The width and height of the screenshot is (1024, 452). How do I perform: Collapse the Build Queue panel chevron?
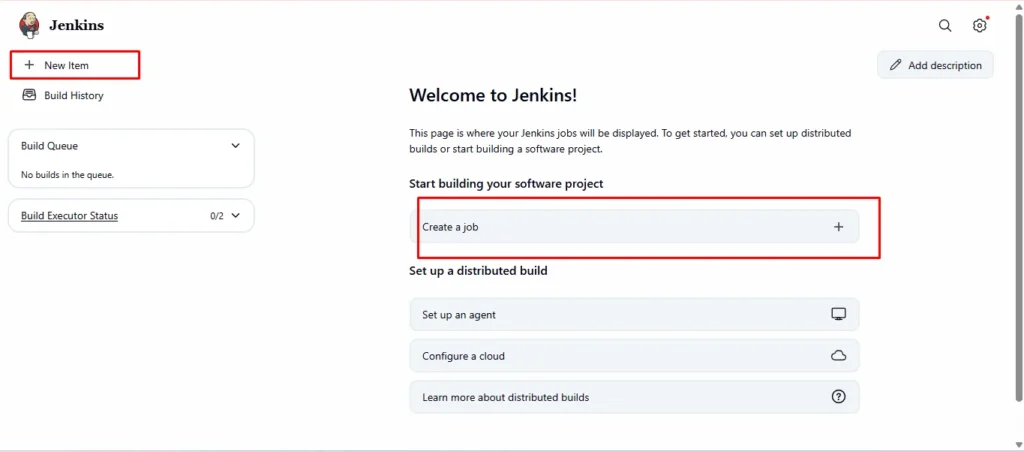pyautogui.click(x=235, y=146)
